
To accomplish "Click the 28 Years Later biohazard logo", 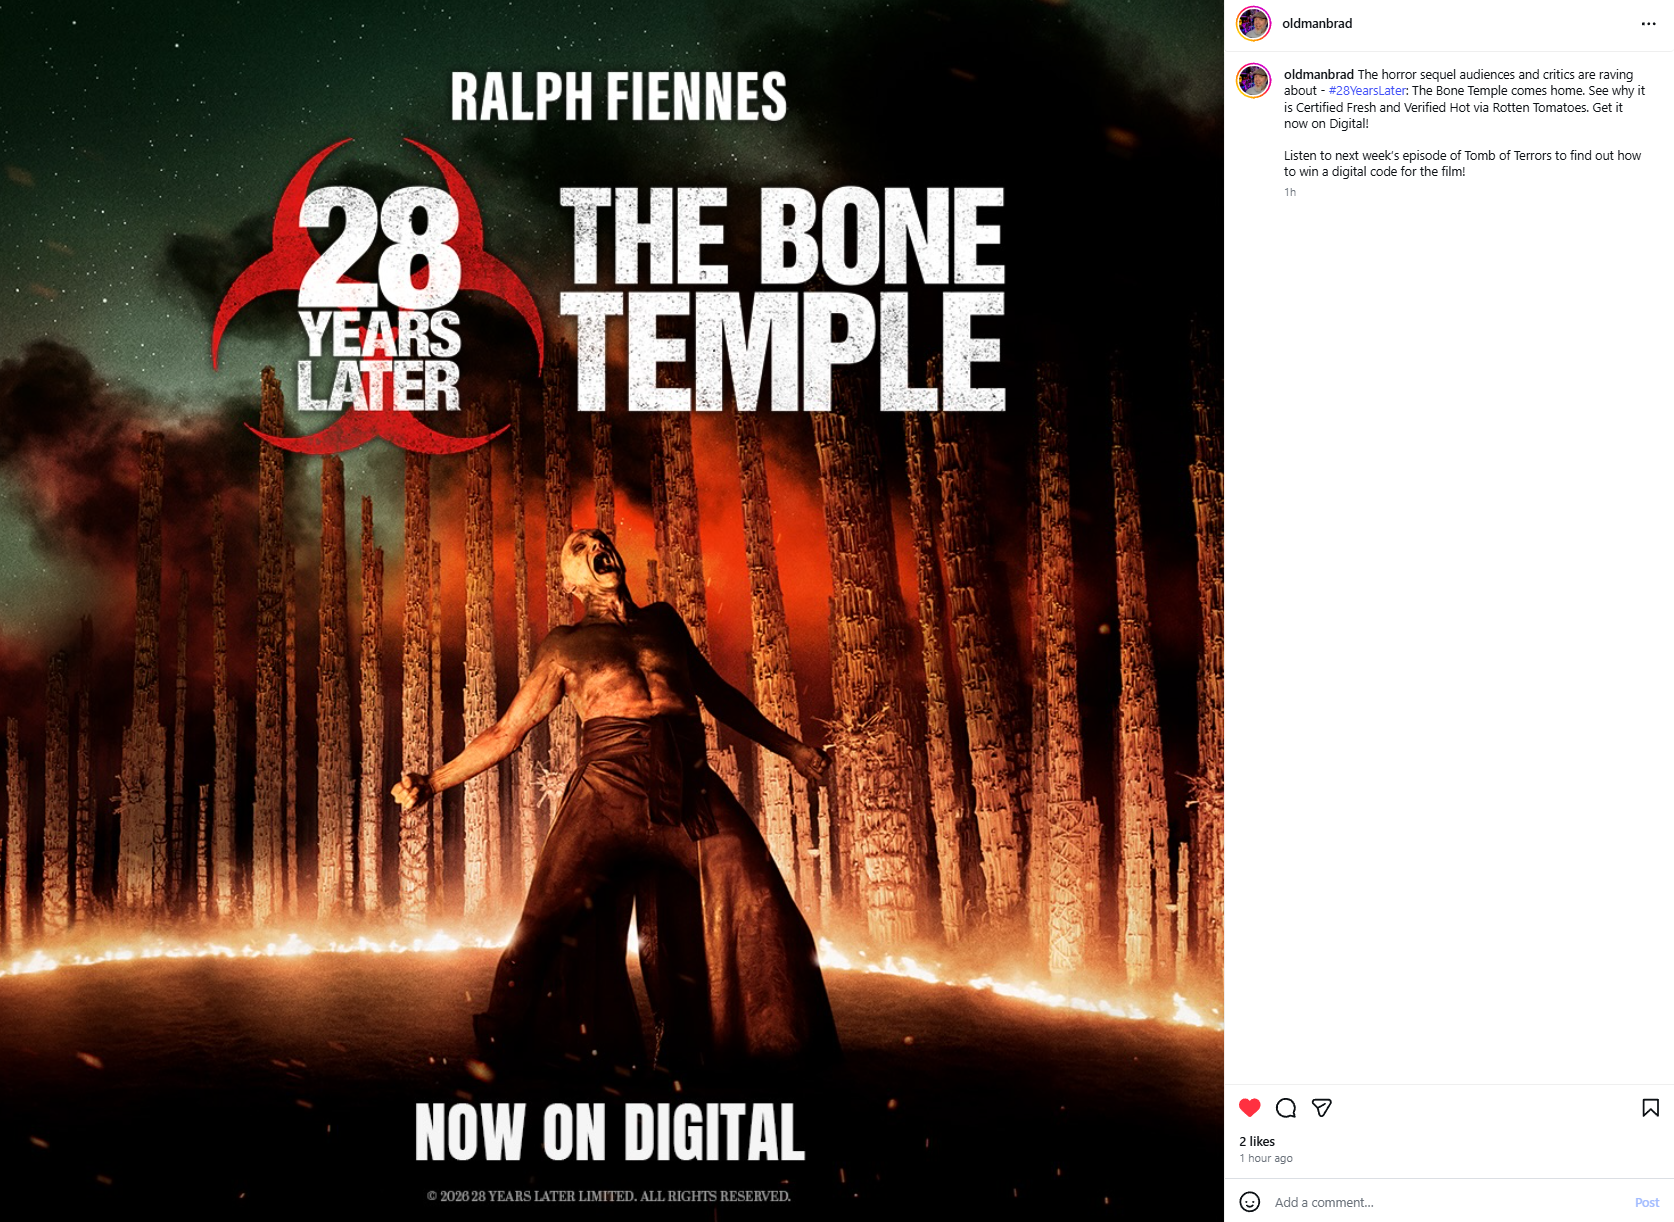I will 378,297.
